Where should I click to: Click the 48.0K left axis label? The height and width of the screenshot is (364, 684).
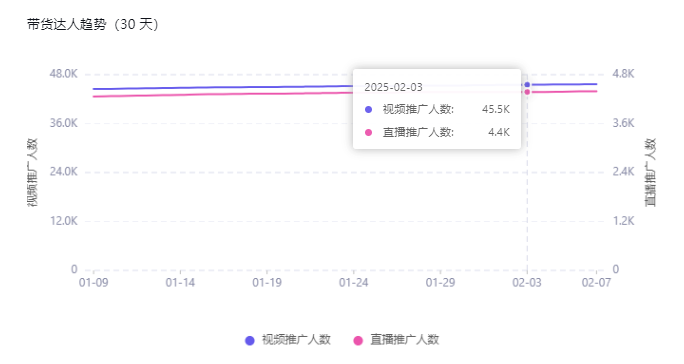(x=64, y=74)
